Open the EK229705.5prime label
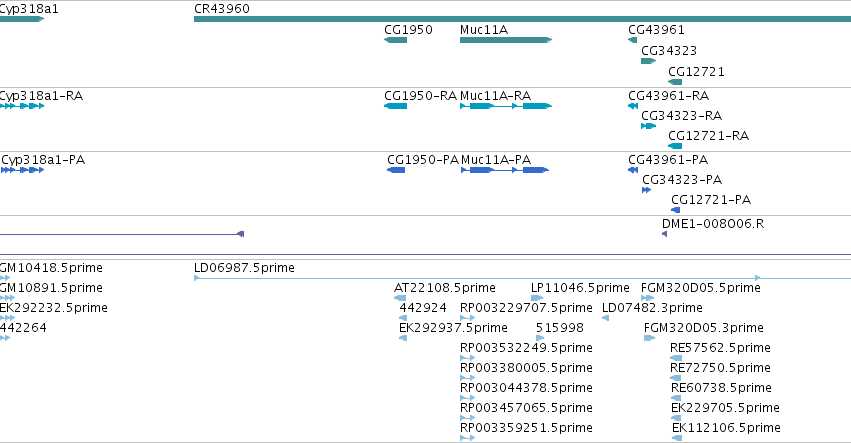851x443 pixels. (x=725, y=408)
